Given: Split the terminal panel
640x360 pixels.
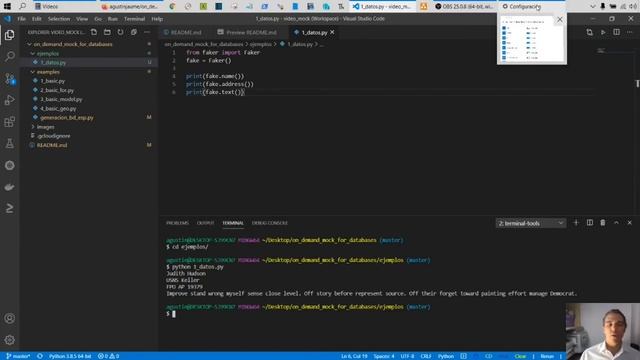Looking at the screenshot, I should 590,223.
